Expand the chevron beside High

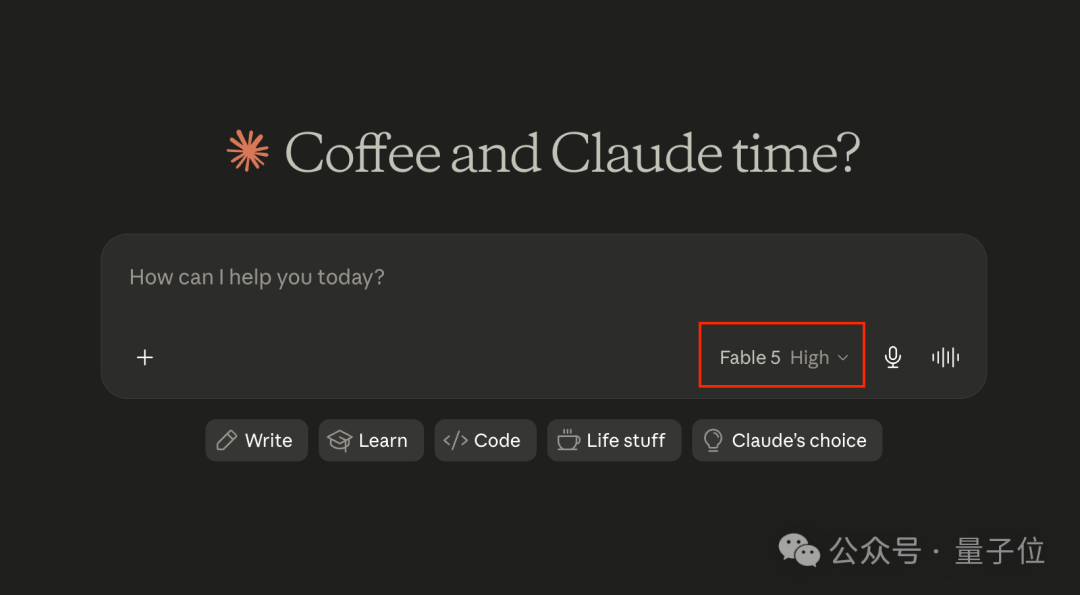(843, 358)
